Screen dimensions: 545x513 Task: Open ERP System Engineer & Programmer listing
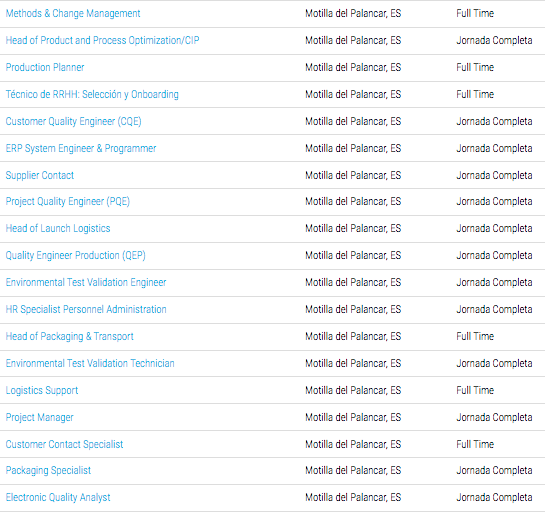click(81, 149)
